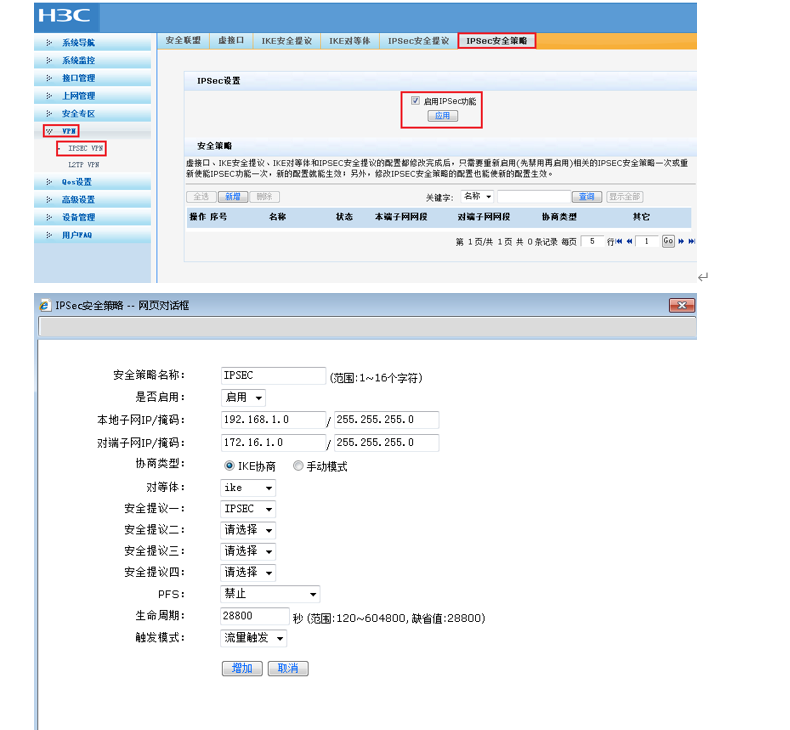Switch to the 安全联盟 tab

[x=183, y=41]
